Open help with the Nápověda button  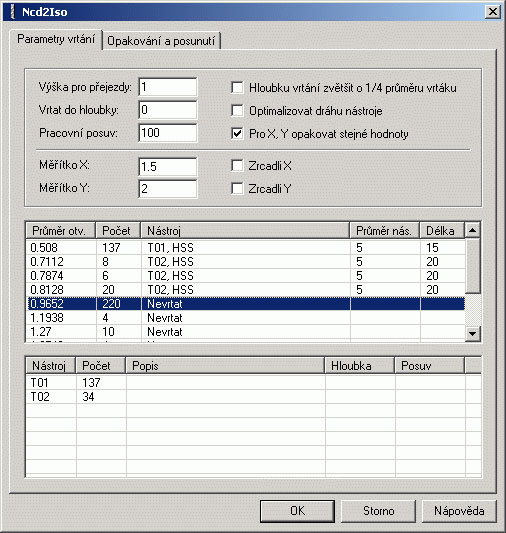coord(459,511)
